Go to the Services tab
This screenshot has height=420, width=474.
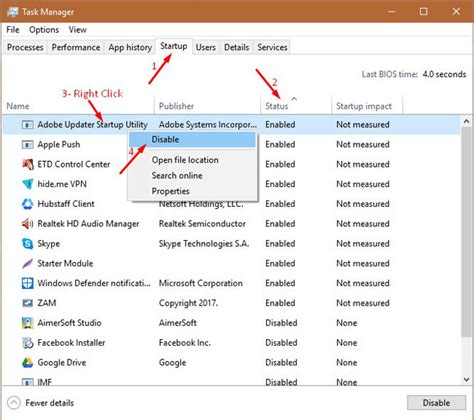coord(272,47)
